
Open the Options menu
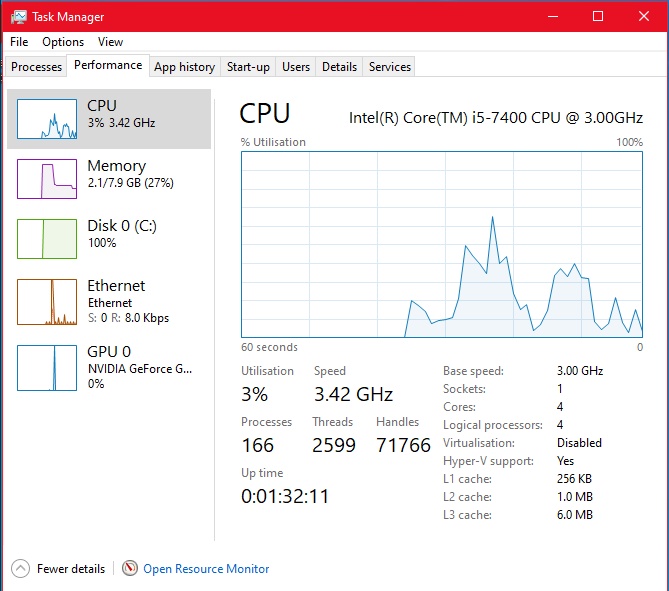tap(63, 42)
